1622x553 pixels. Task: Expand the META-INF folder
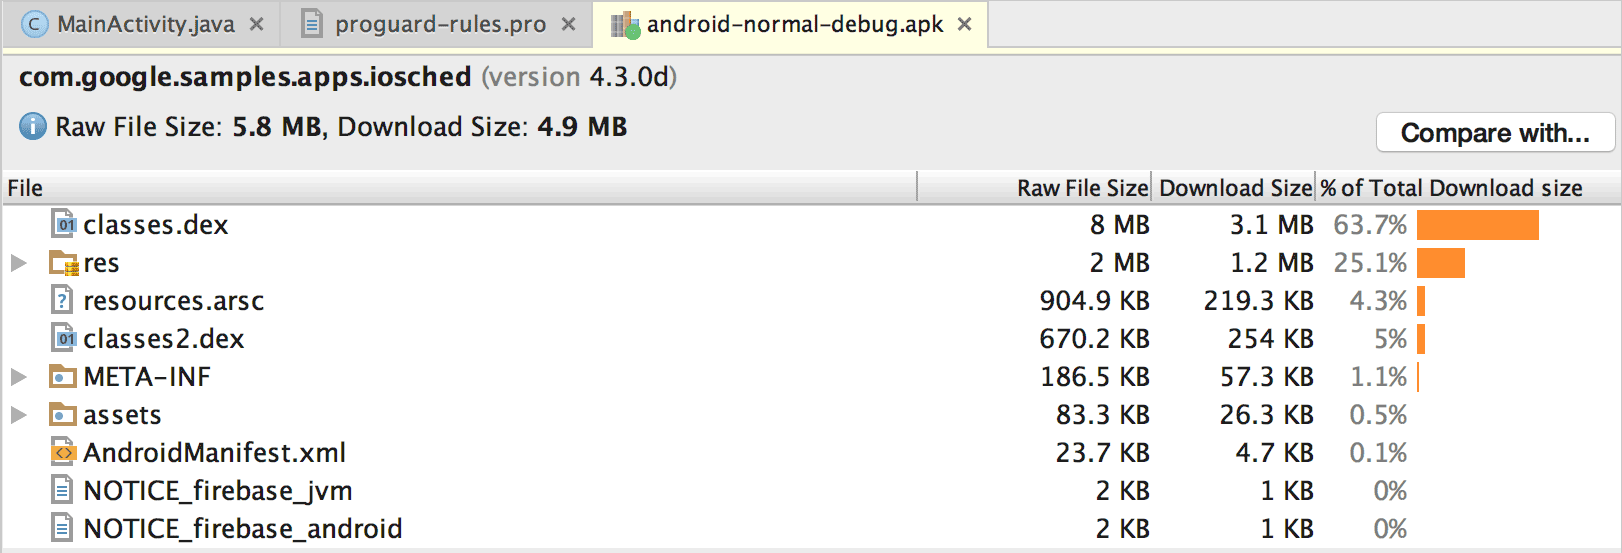(x=18, y=377)
